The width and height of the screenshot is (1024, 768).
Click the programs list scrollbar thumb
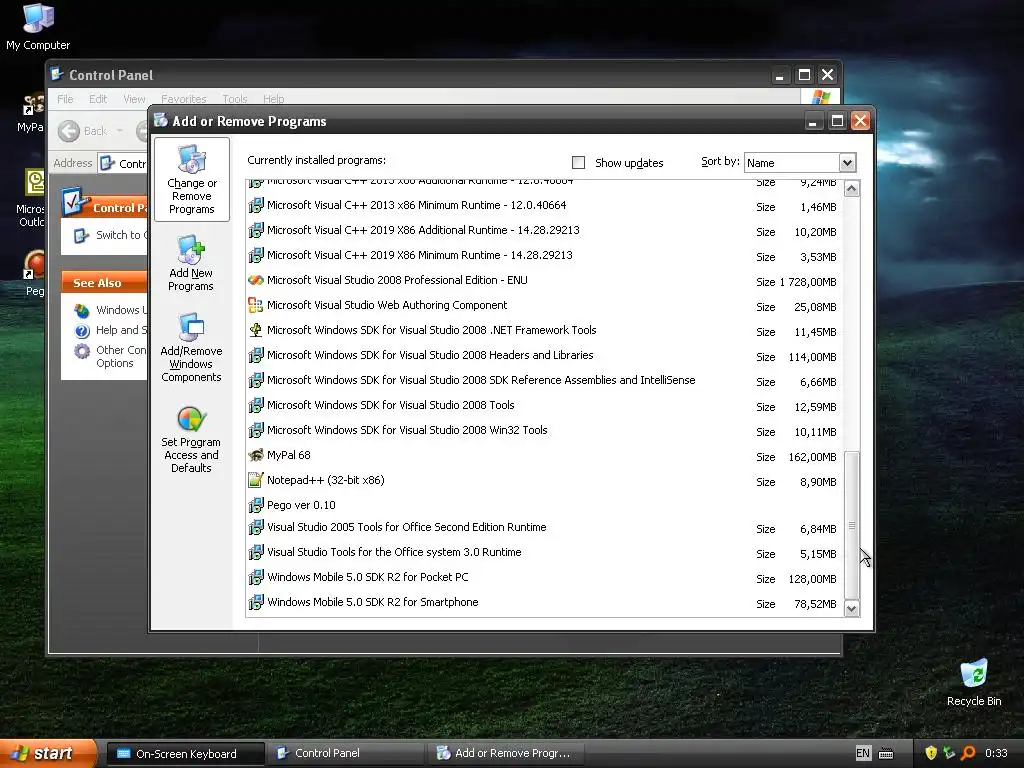pyautogui.click(x=852, y=526)
